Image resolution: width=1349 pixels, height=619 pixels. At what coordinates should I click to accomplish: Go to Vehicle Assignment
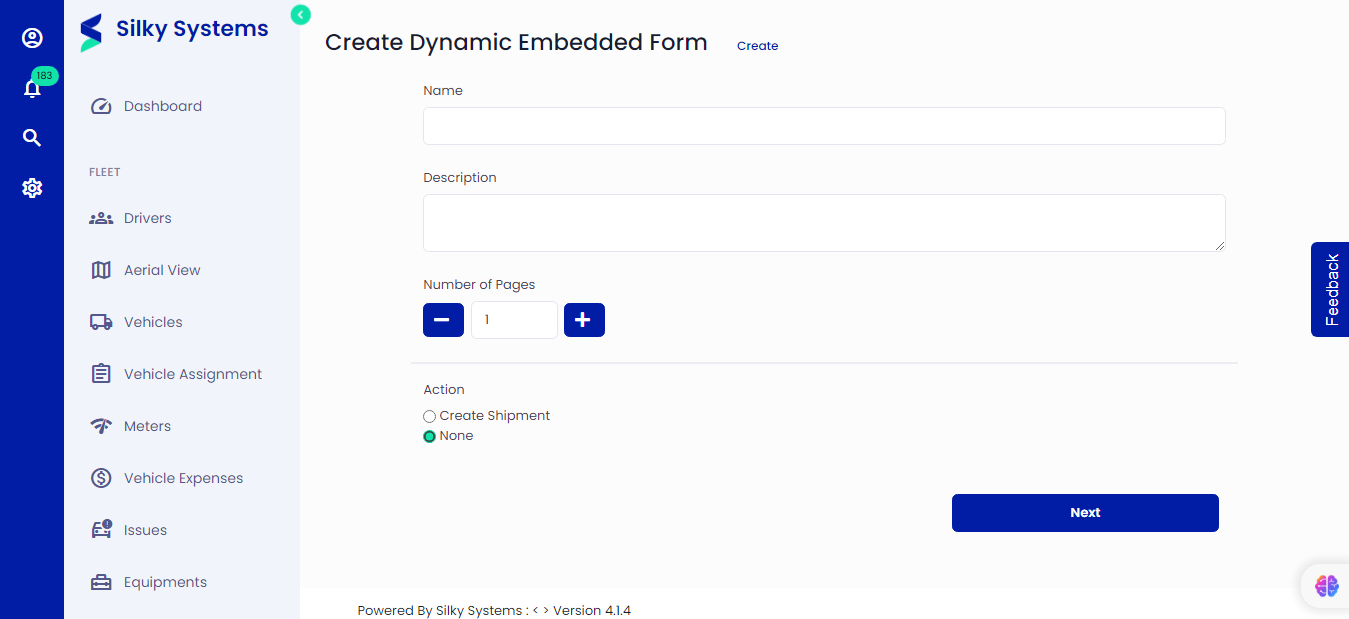click(x=192, y=373)
